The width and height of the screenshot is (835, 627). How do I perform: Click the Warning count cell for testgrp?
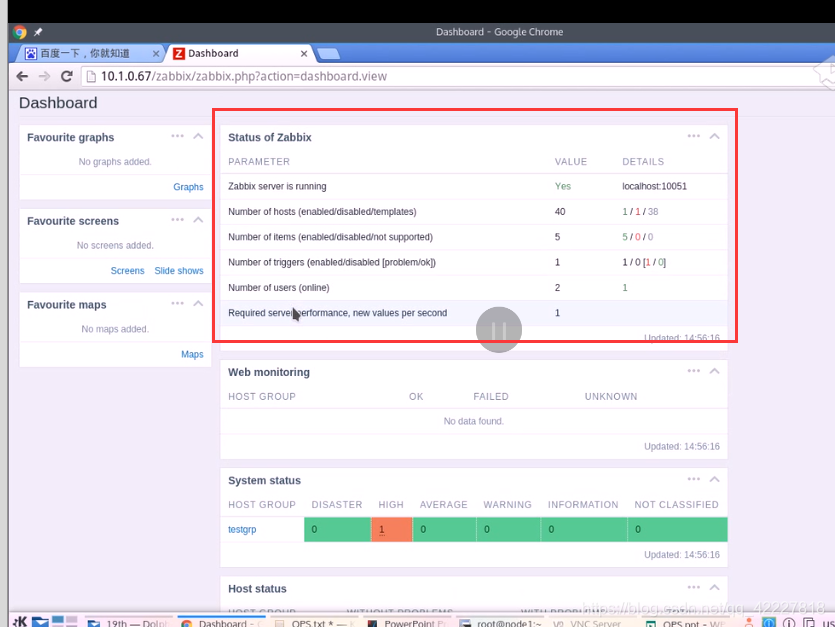point(509,530)
